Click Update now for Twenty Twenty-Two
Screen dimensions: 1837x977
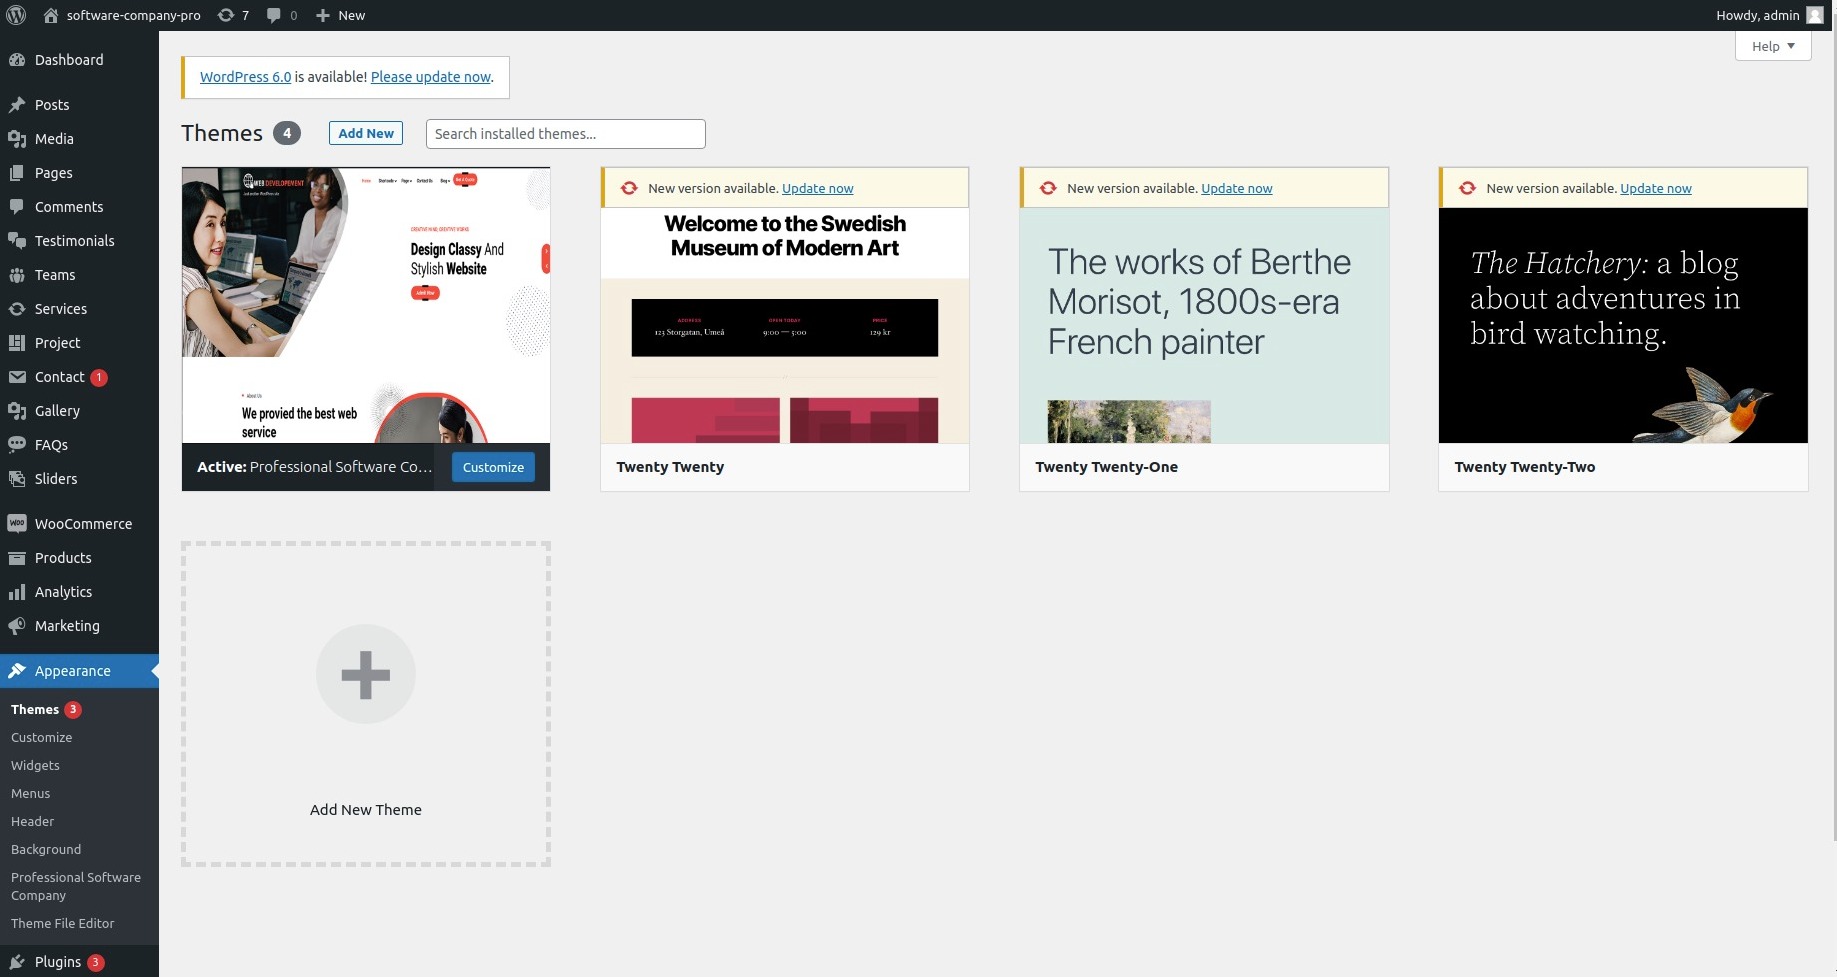coord(1655,188)
